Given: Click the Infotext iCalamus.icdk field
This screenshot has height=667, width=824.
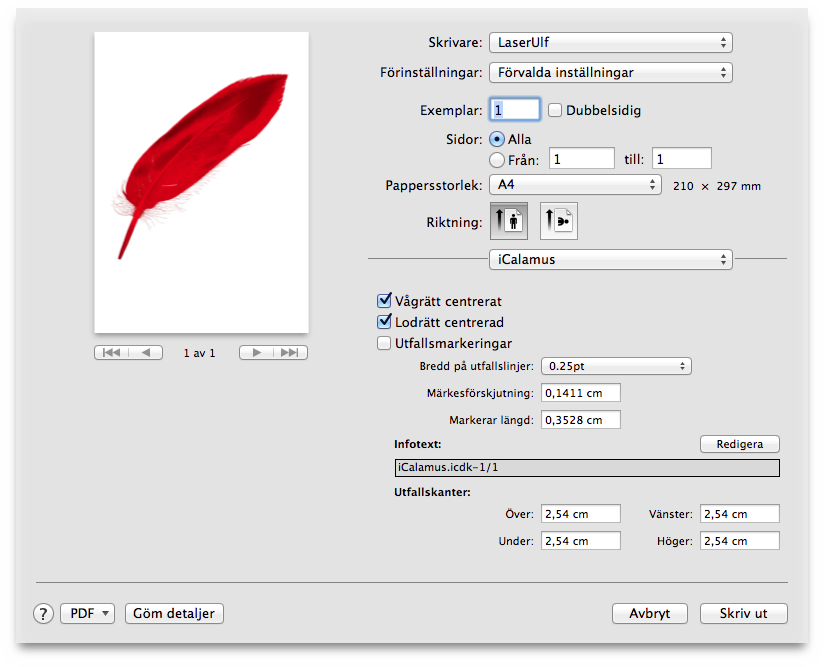Looking at the screenshot, I should [x=587, y=468].
